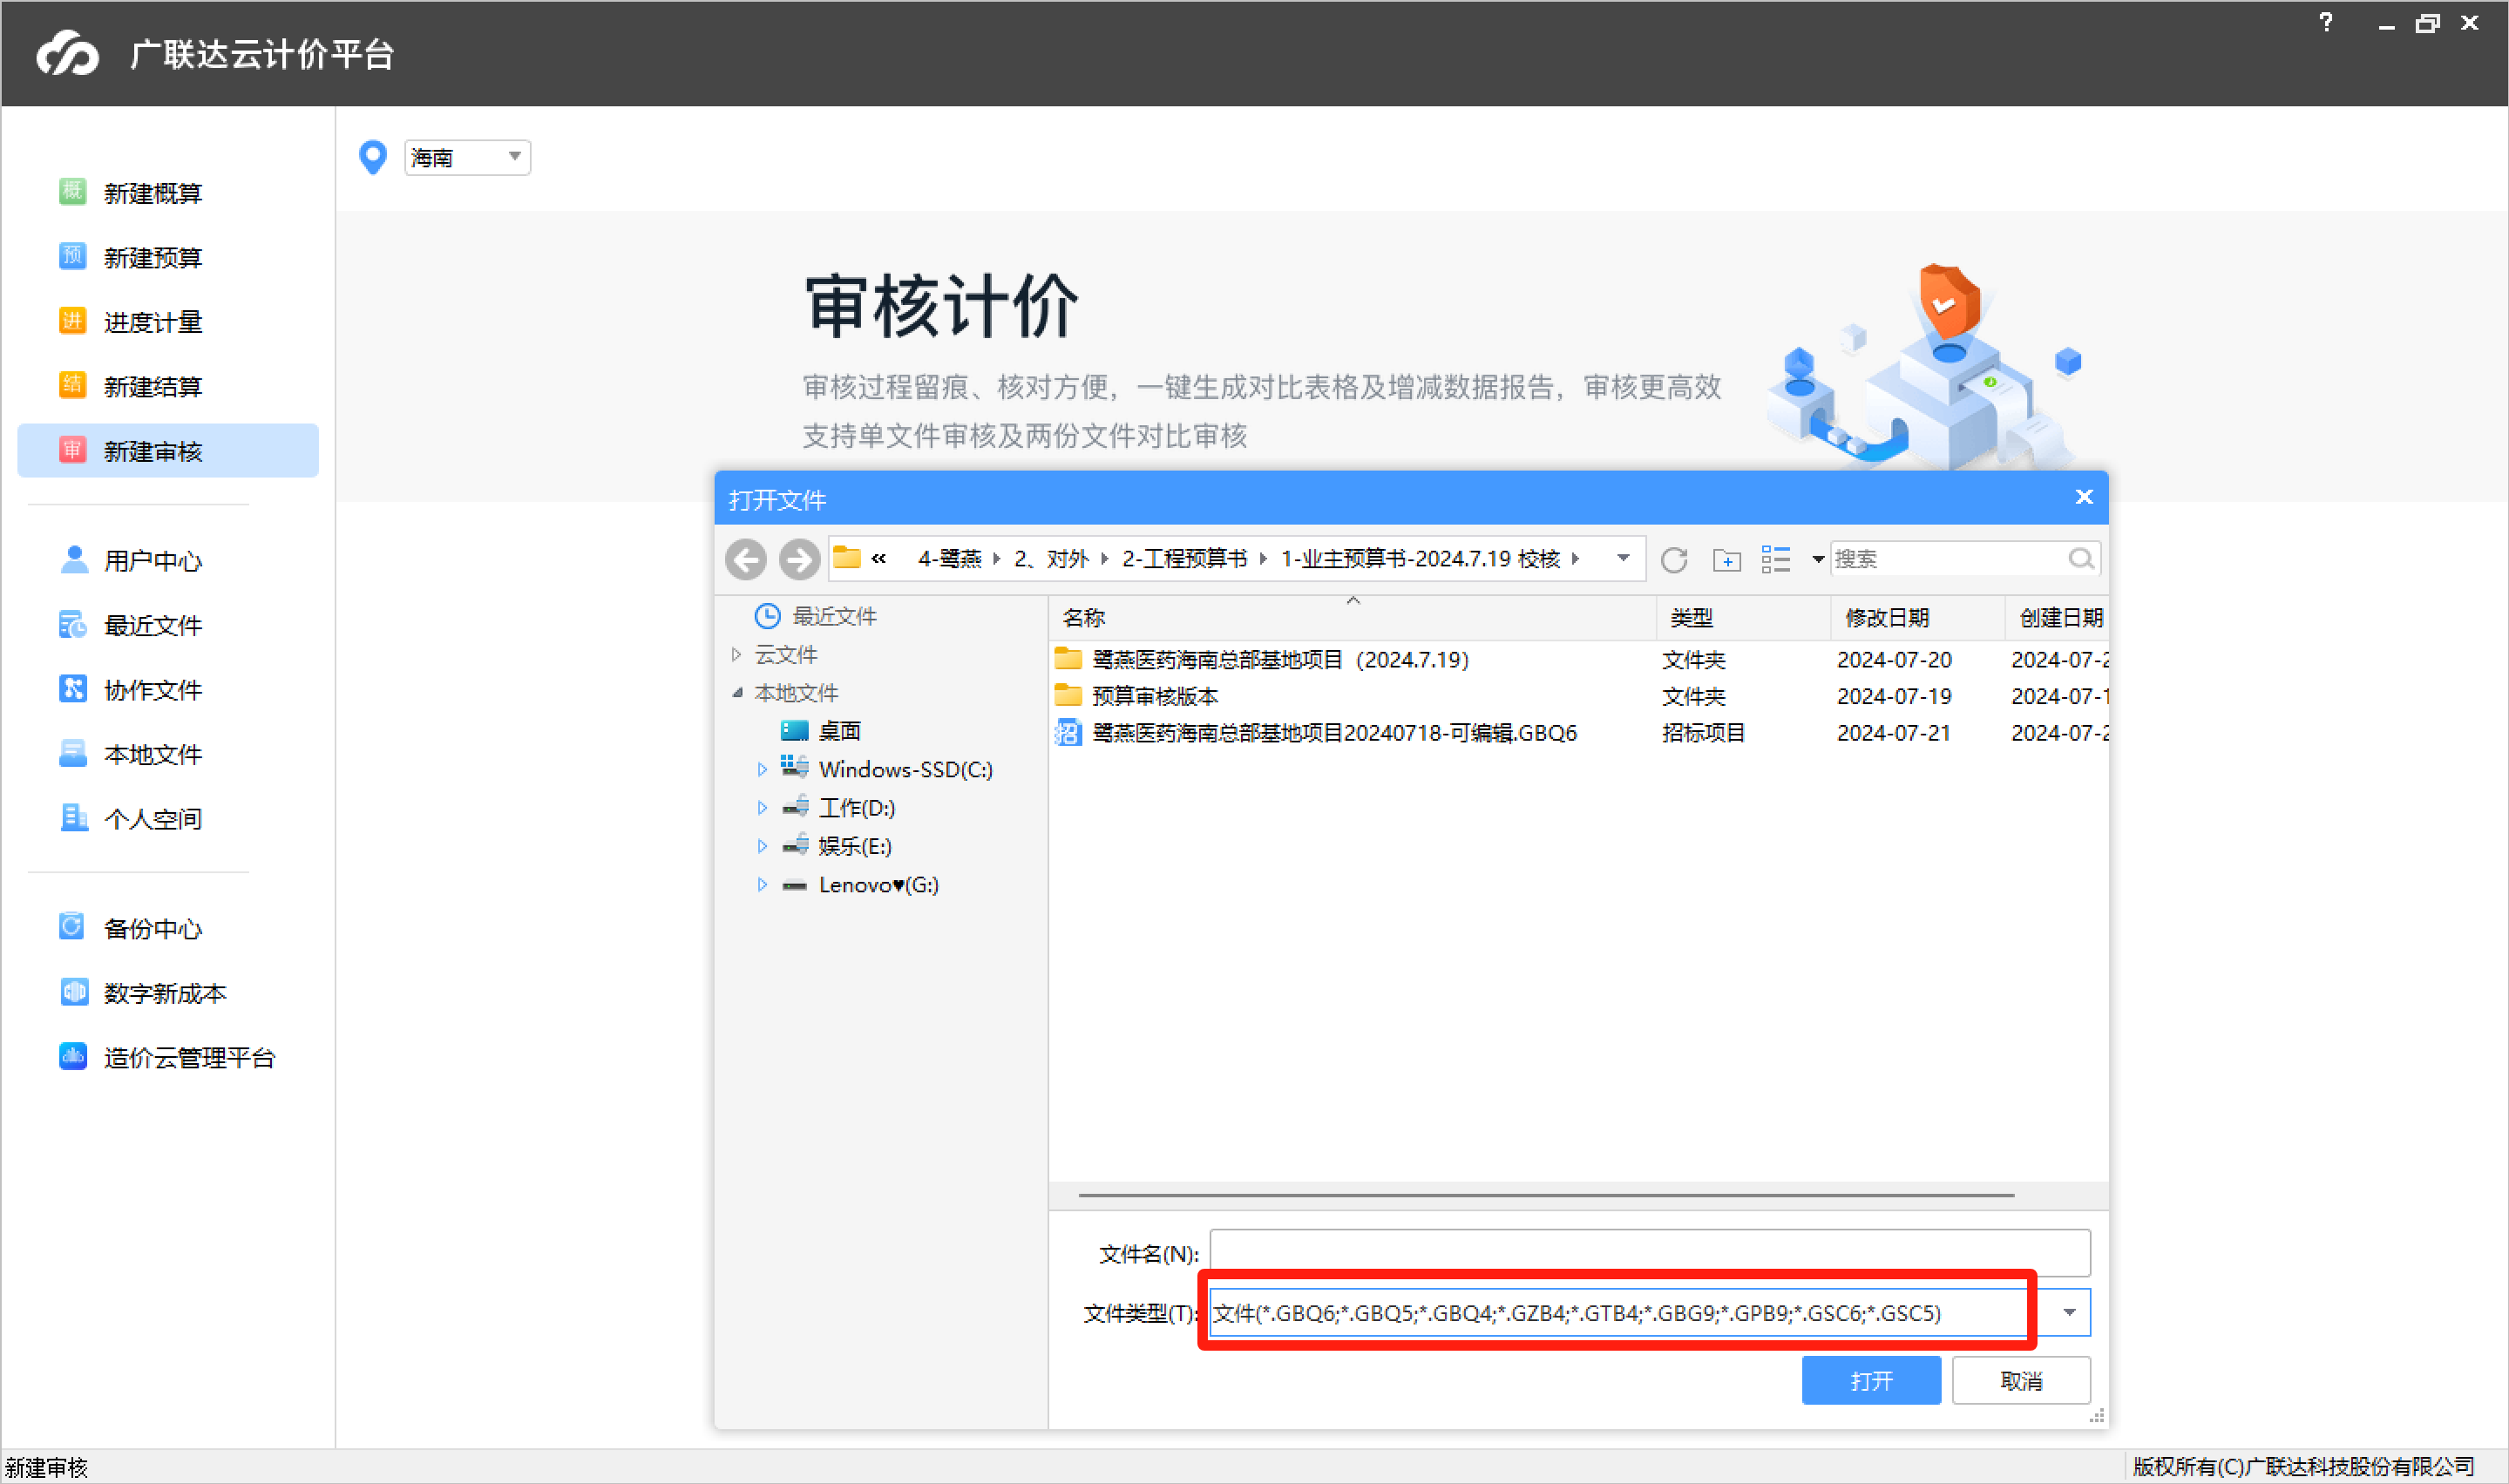Click the 备份中心 sidebar icon

pyautogui.click(x=72, y=927)
